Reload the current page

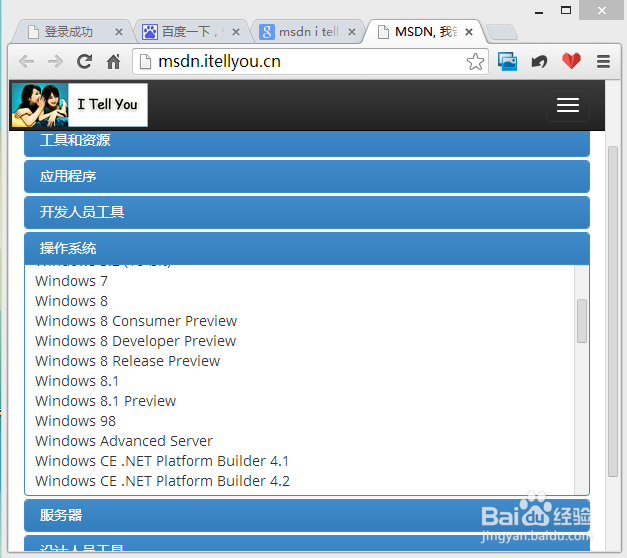coord(84,61)
